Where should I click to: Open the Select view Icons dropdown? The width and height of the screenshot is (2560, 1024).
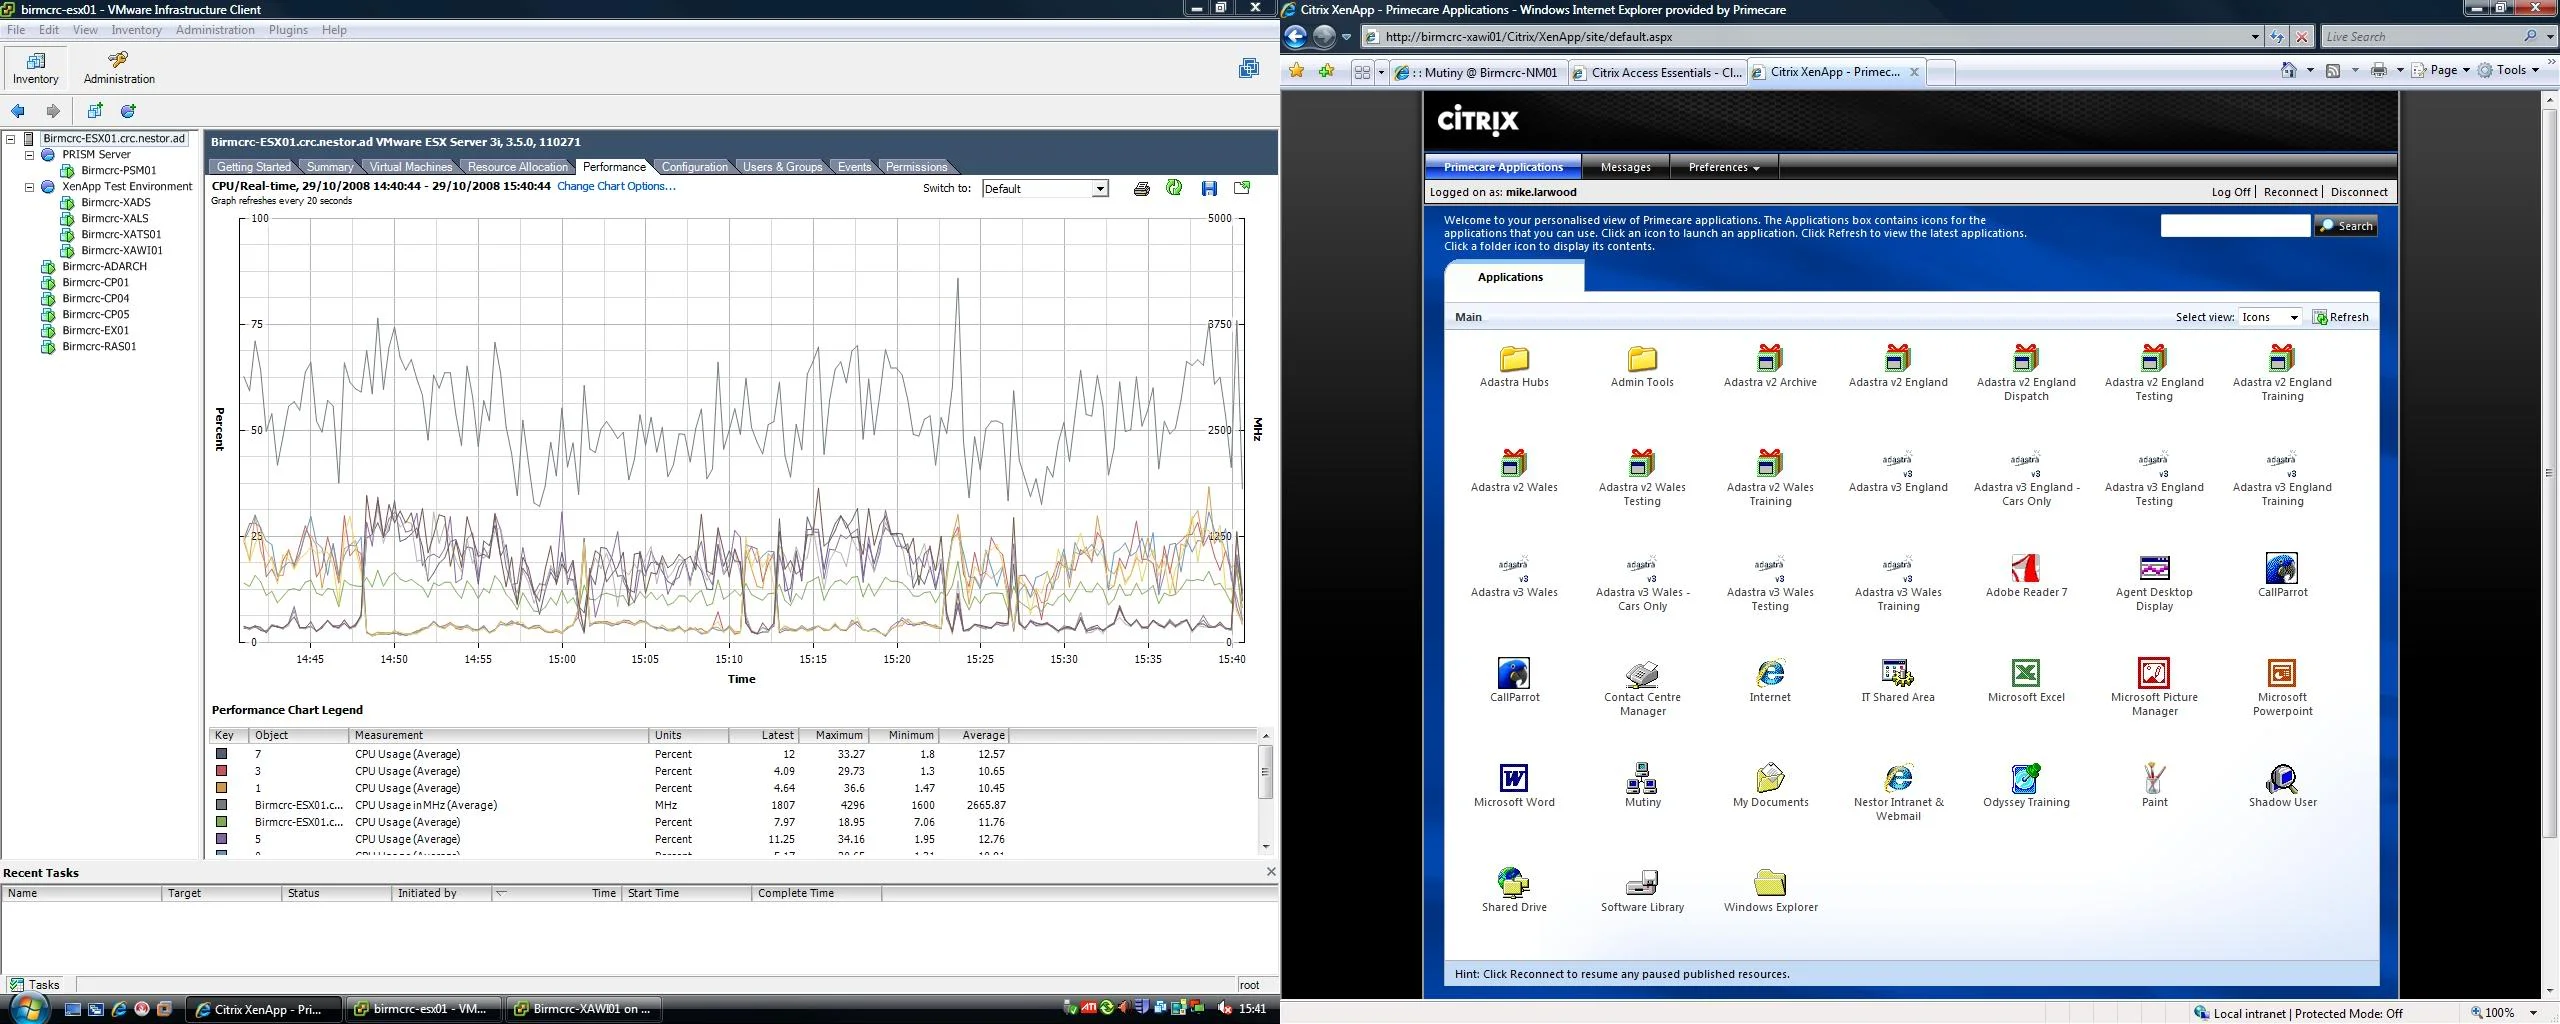pyautogui.click(x=2270, y=317)
